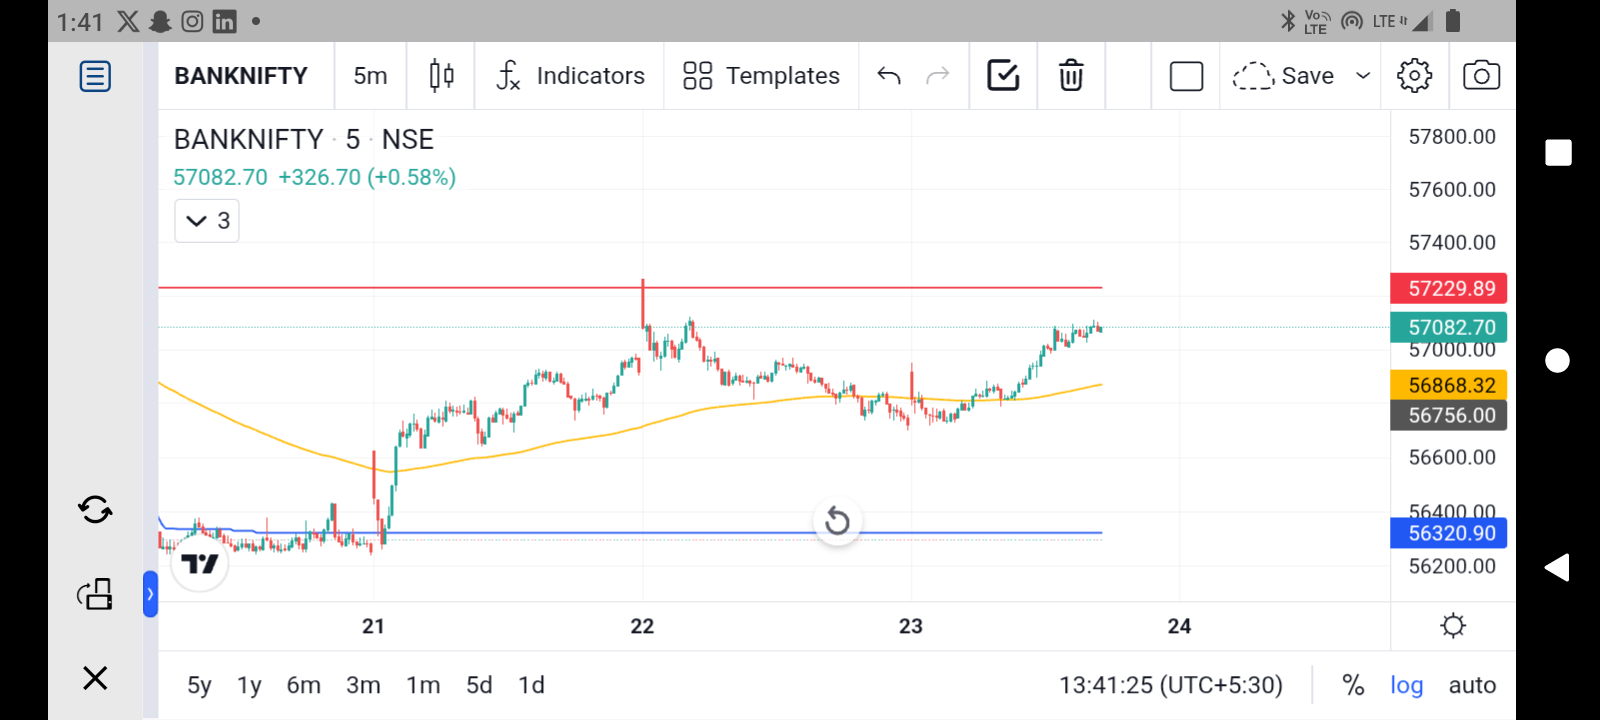Open the candlestick chart style selector

(x=441, y=76)
